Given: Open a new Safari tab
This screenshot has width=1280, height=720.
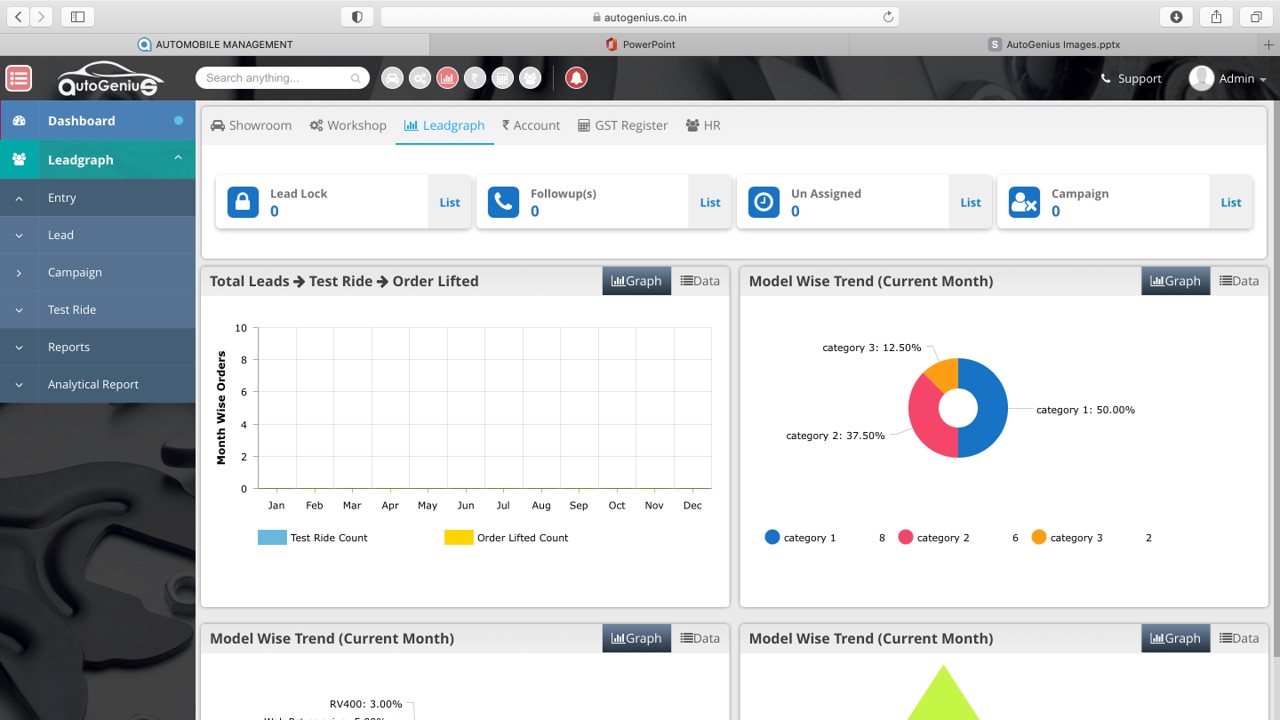Looking at the screenshot, I should coord(1269,45).
